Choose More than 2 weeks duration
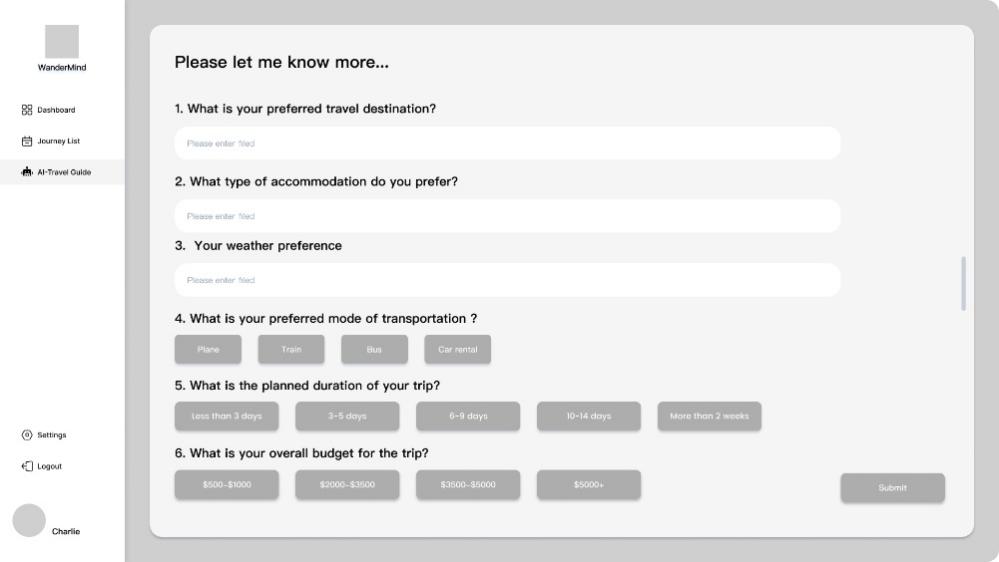This screenshot has height=562, width=999. [709, 416]
